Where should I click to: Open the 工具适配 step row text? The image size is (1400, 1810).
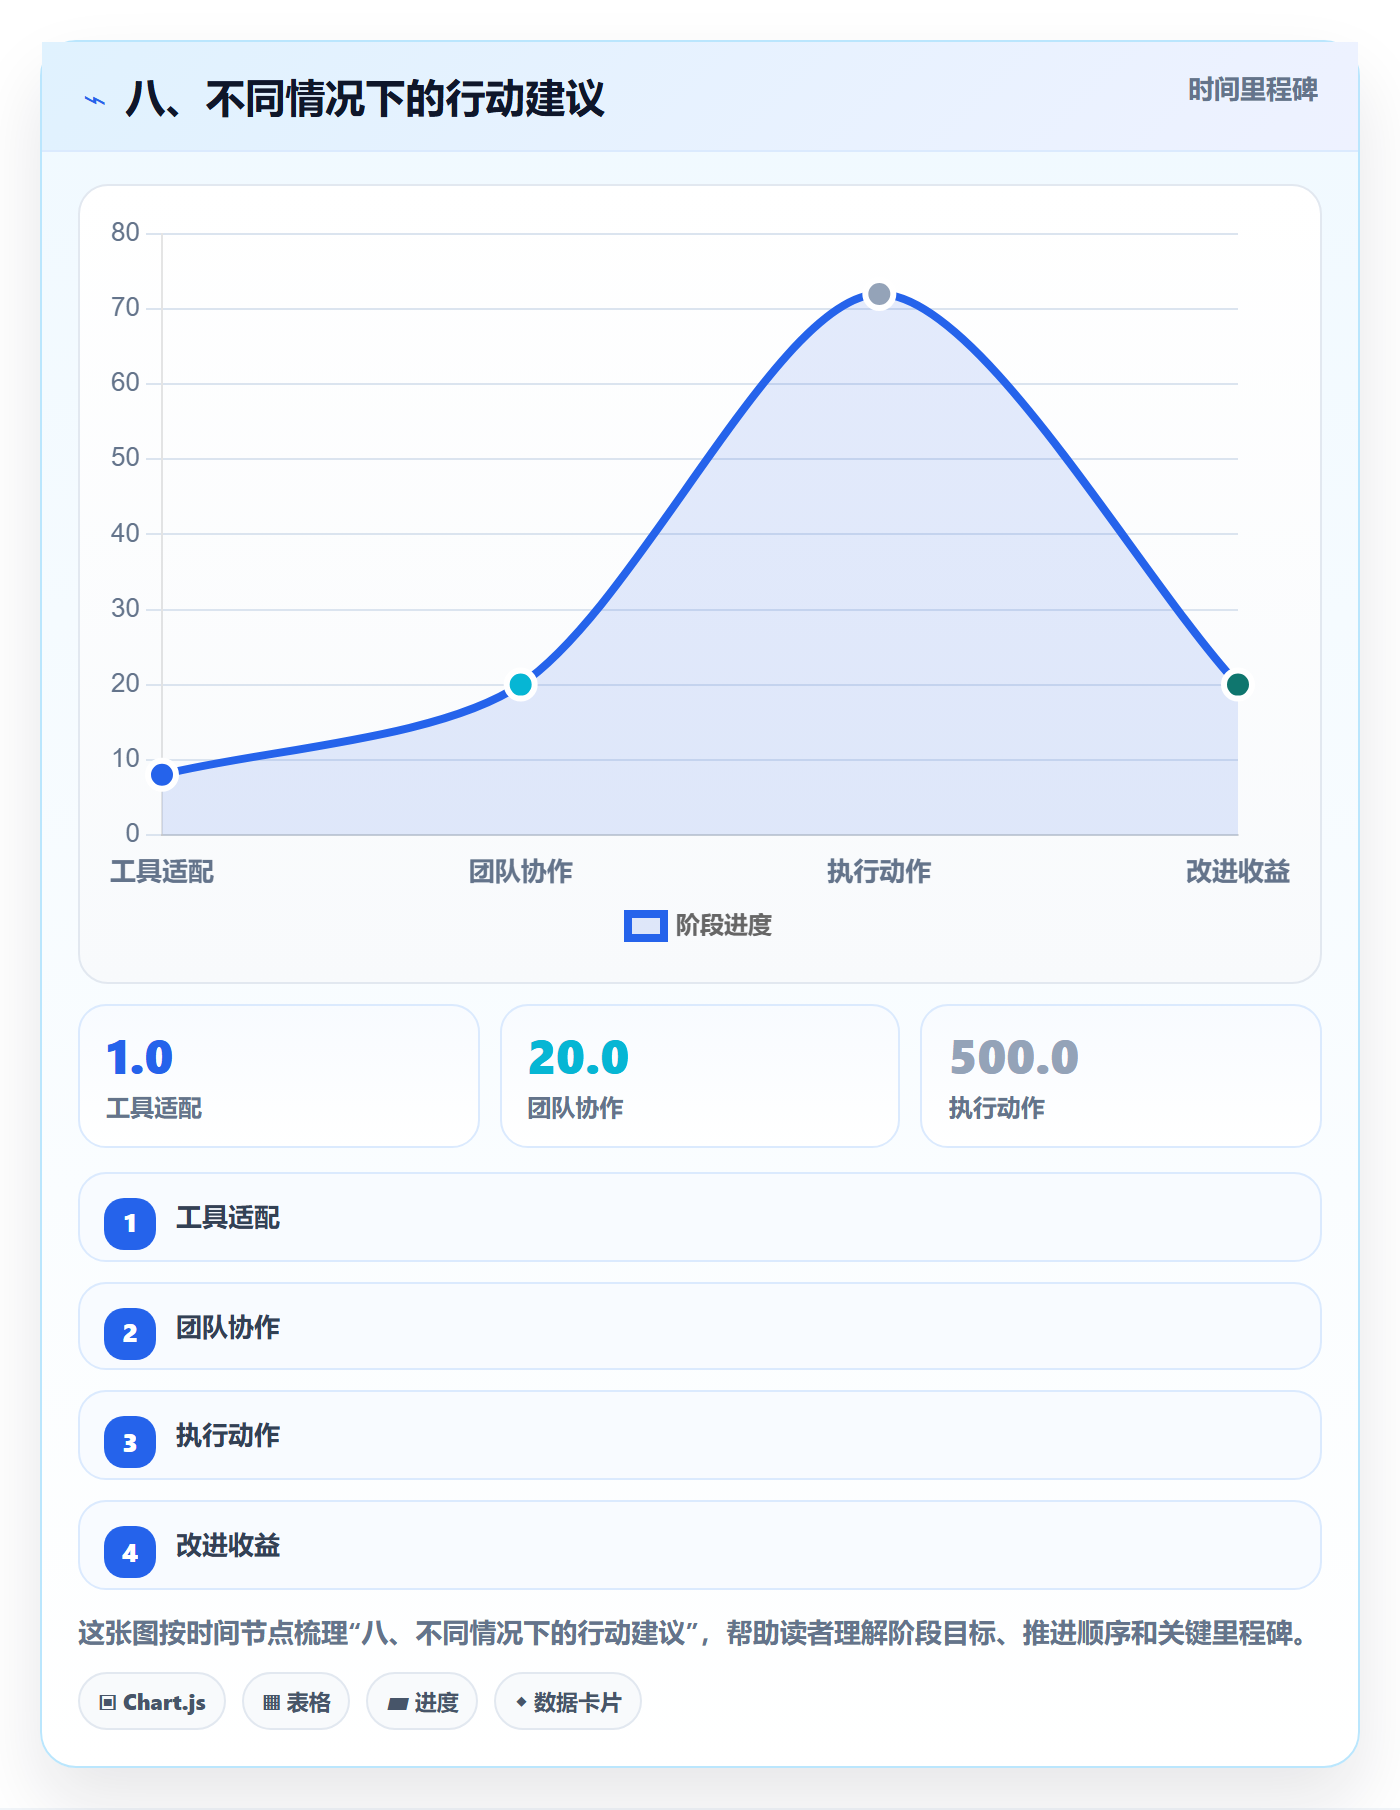pos(228,1218)
